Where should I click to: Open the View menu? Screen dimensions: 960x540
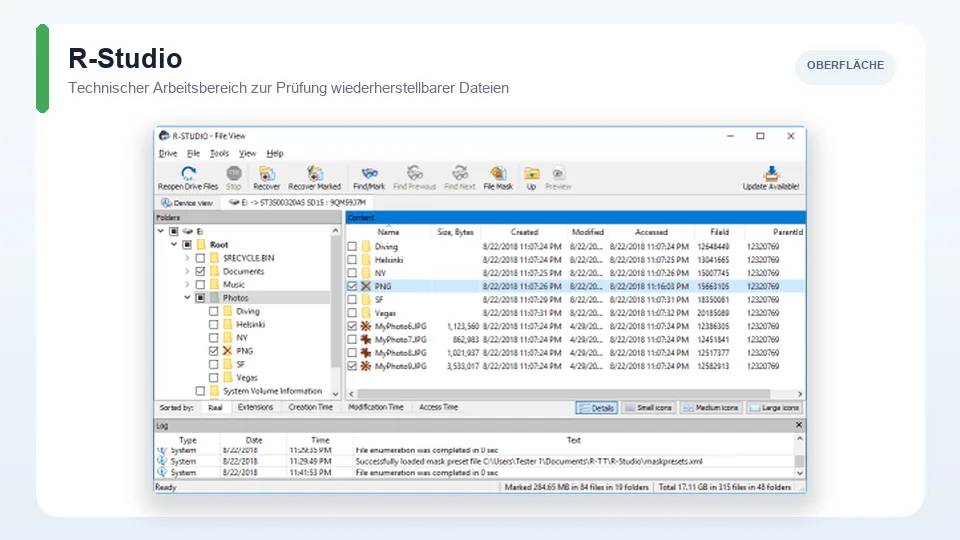click(247, 153)
